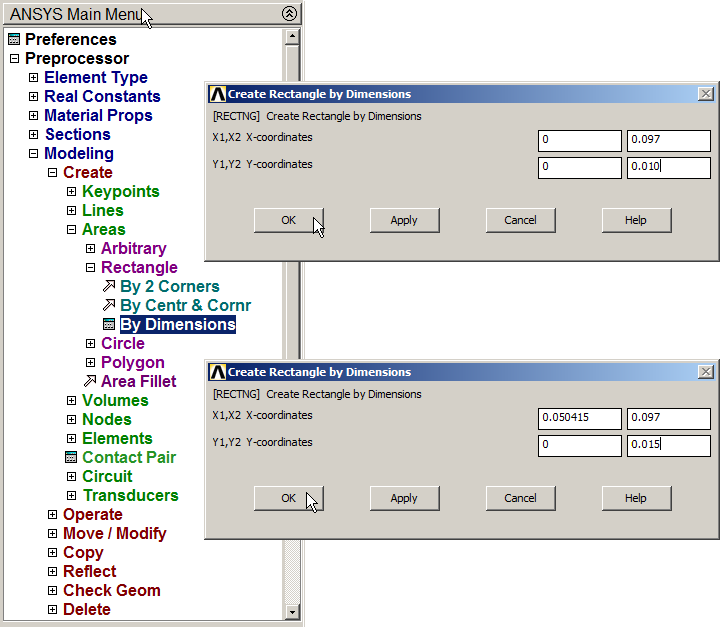Click Cancel in the lower rectangle dialog
Viewport: 720px width, 627px height.
click(x=520, y=498)
